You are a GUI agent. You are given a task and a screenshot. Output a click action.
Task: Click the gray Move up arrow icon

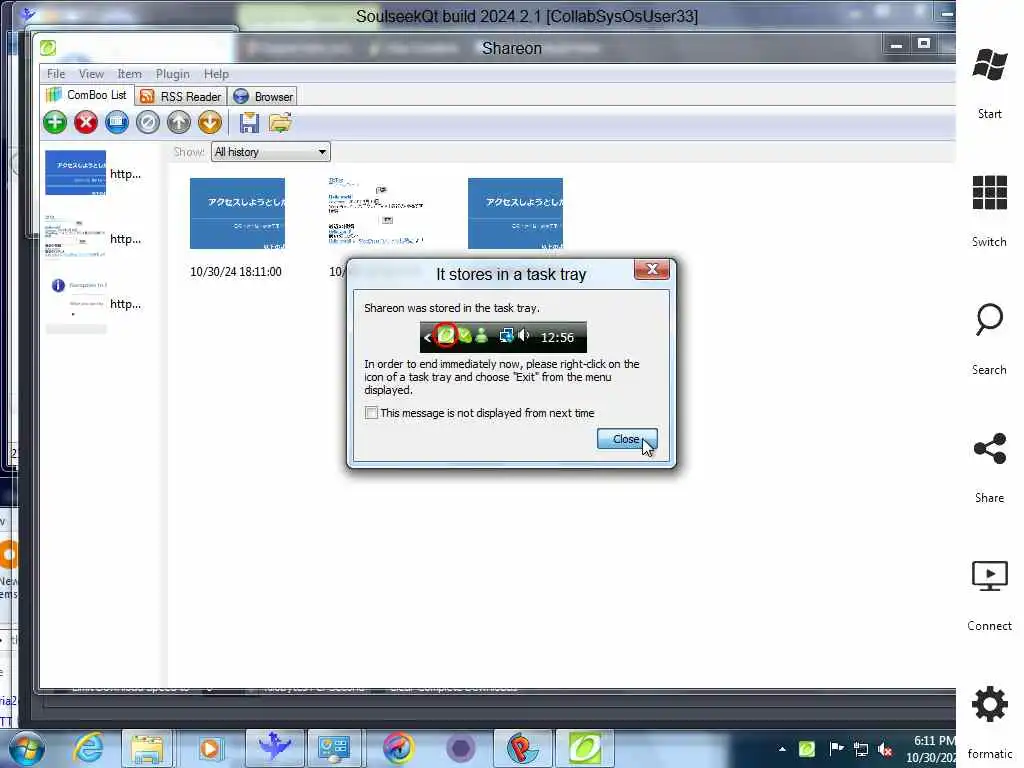pos(178,122)
